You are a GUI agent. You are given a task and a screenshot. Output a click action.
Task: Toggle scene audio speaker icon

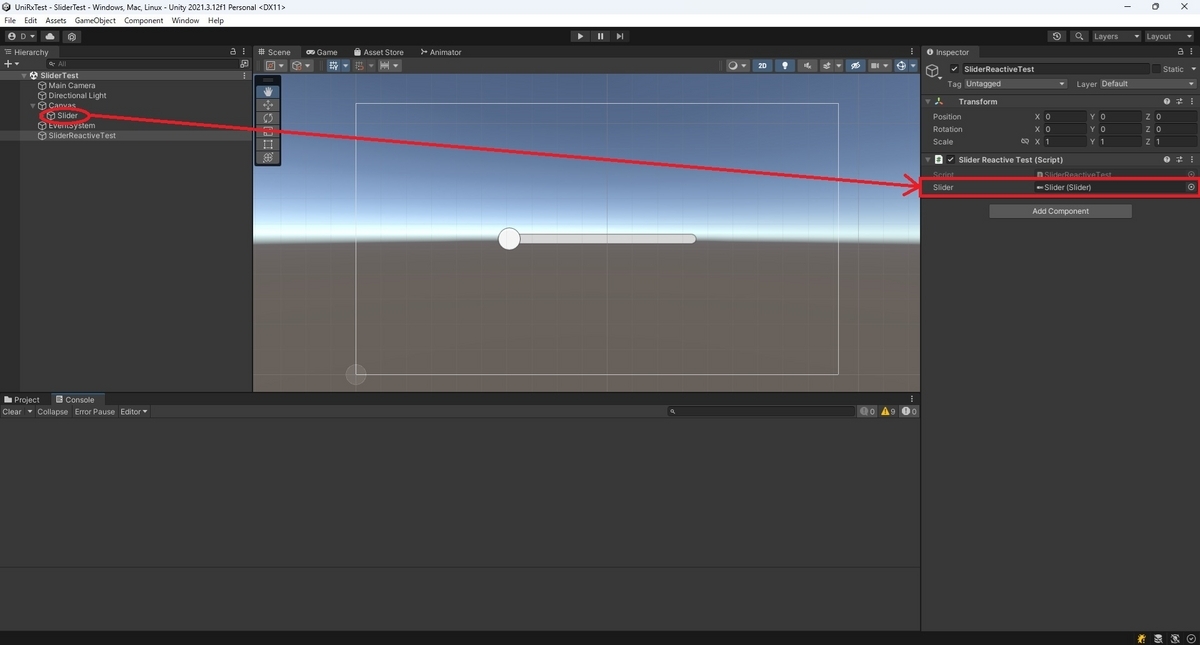[808, 66]
